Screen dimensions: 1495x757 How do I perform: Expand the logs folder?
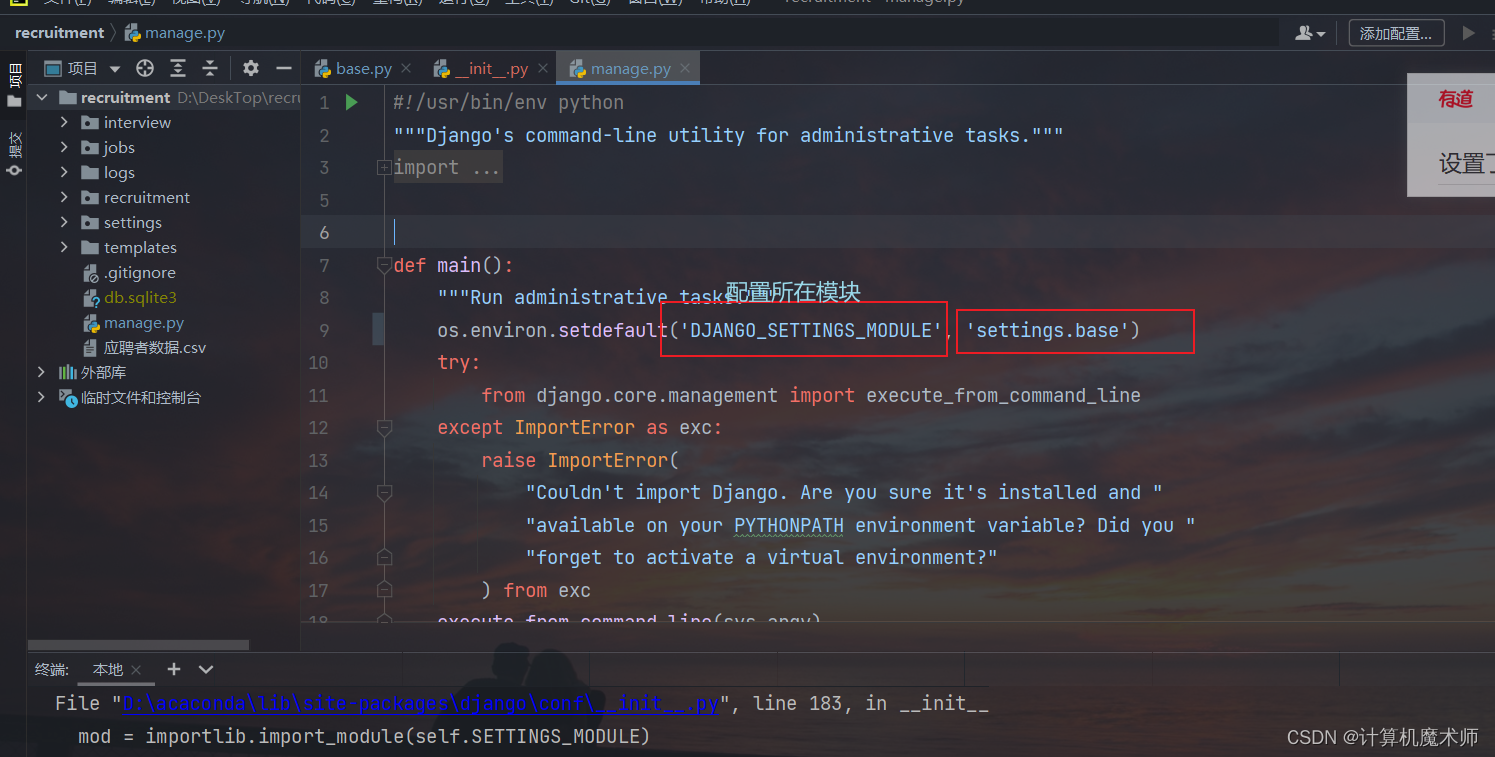[65, 172]
